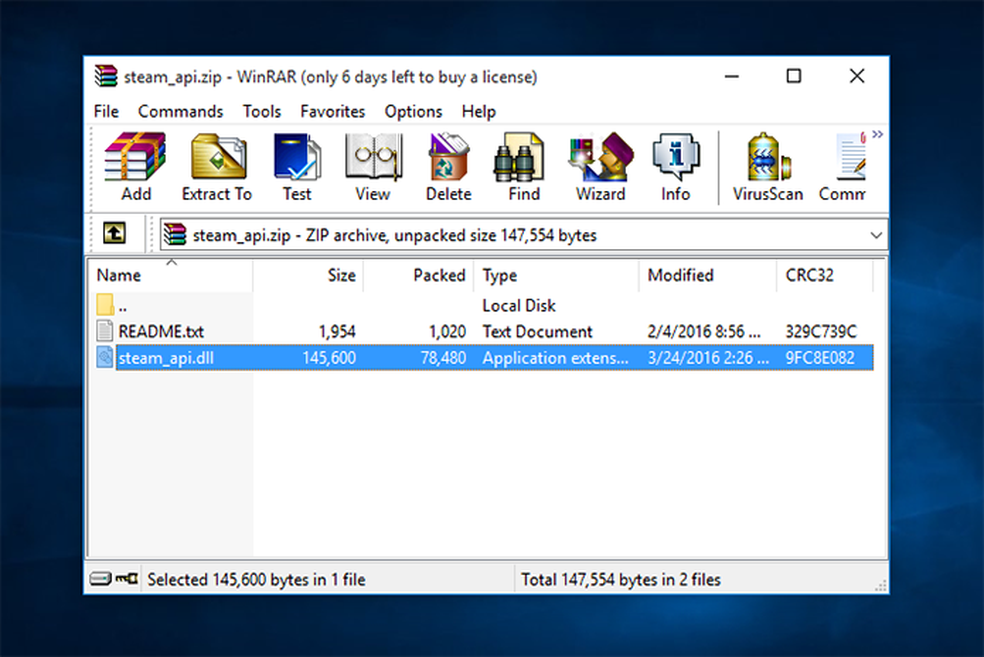Open the View file tool
Image resolution: width=984 pixels, height=657 pixels.
coord(372,167)
